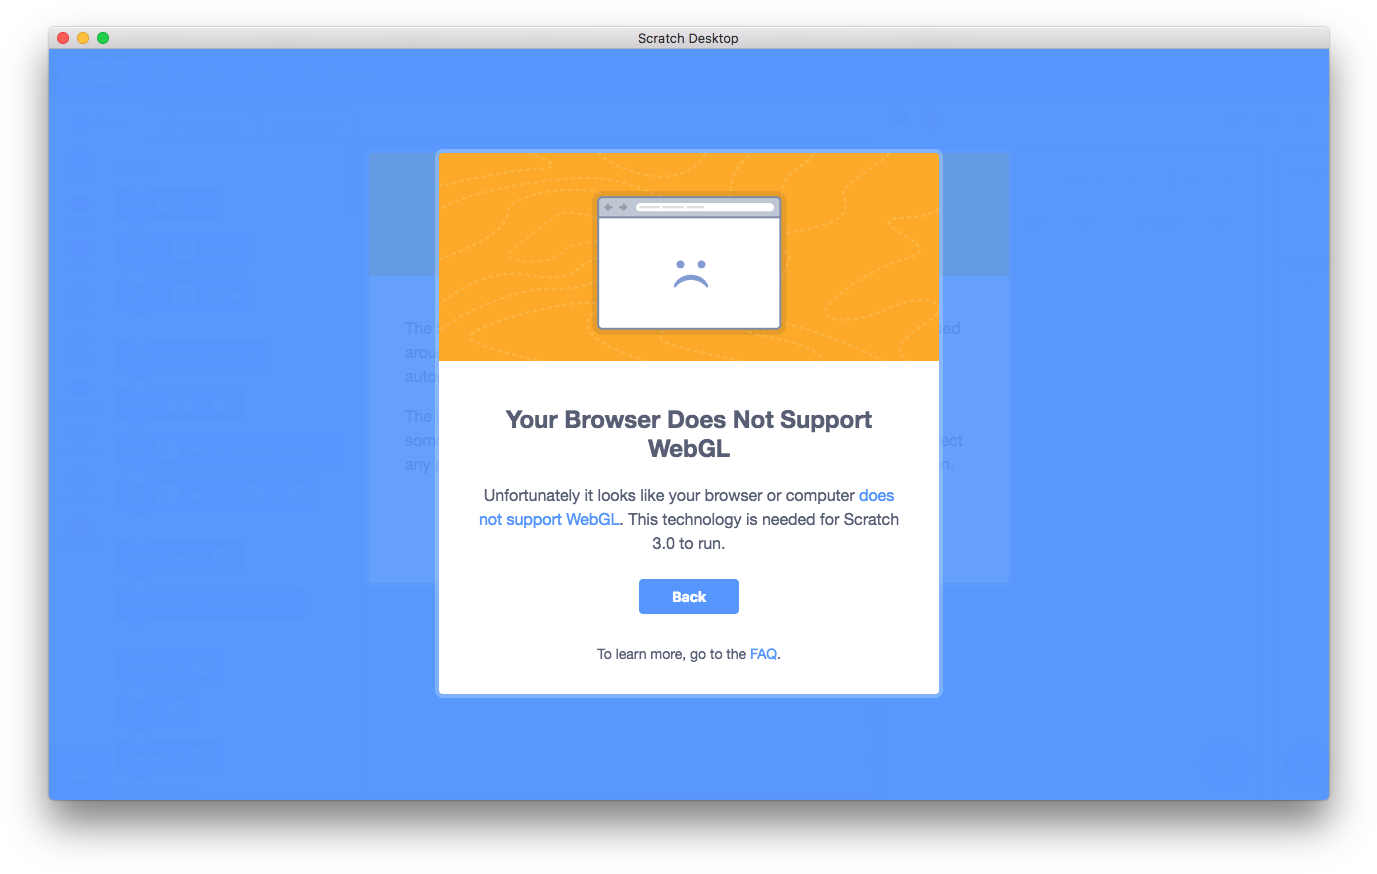Open the 'does not support WebGL' link
Screen dimensions: 1377x874
686,507
